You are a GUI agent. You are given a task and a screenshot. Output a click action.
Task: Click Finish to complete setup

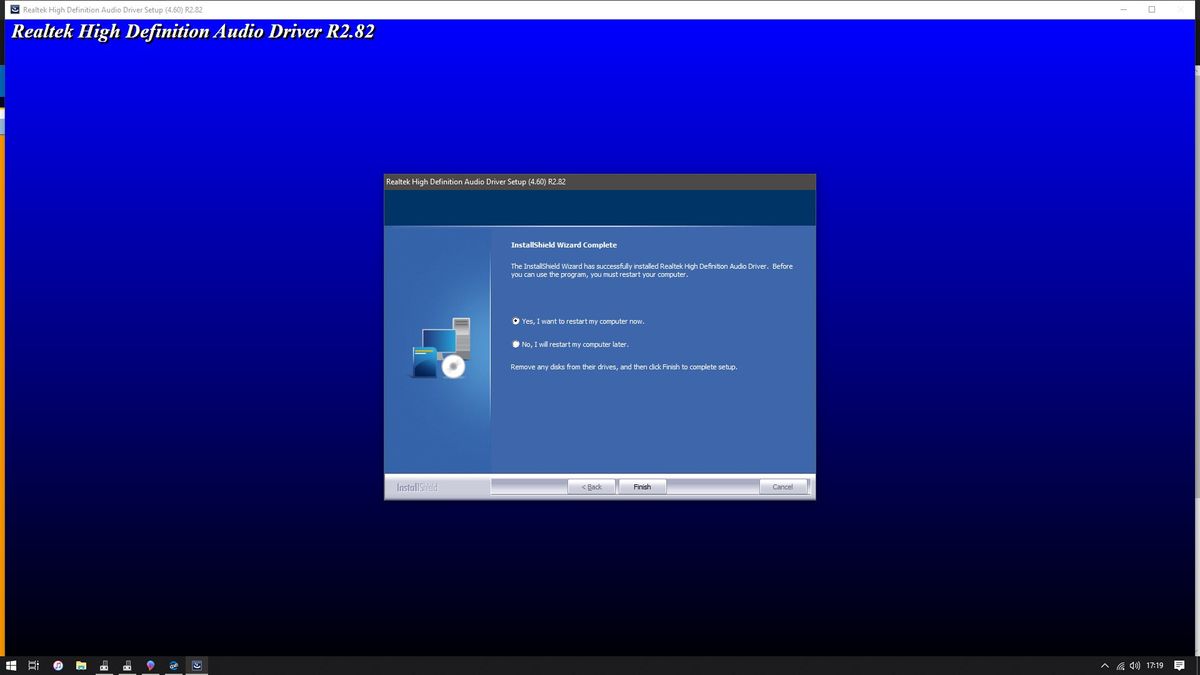click(x=642, y=486)
